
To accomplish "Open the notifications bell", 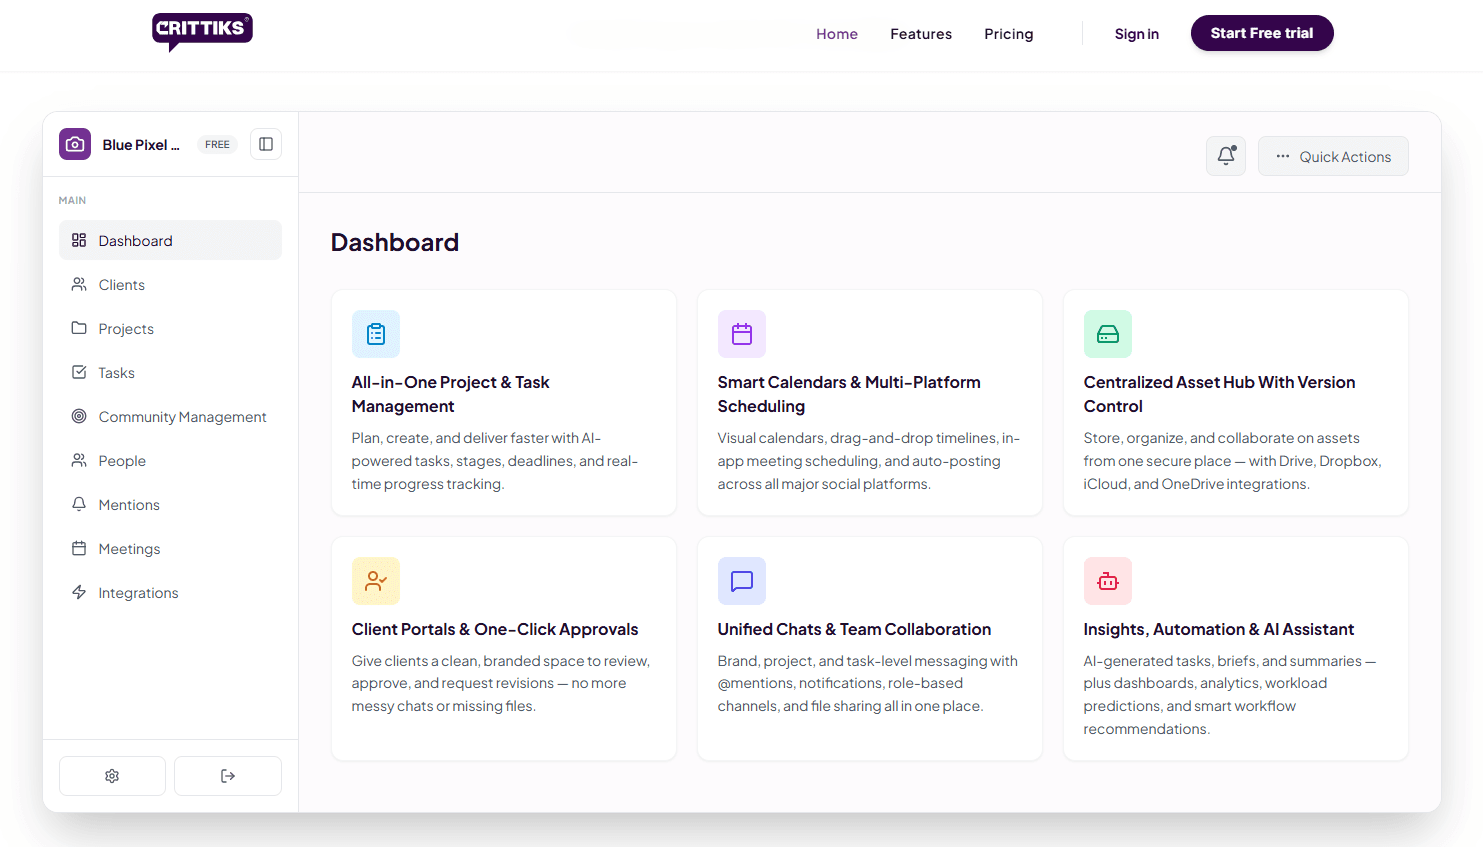I will tap(1225, 156).
